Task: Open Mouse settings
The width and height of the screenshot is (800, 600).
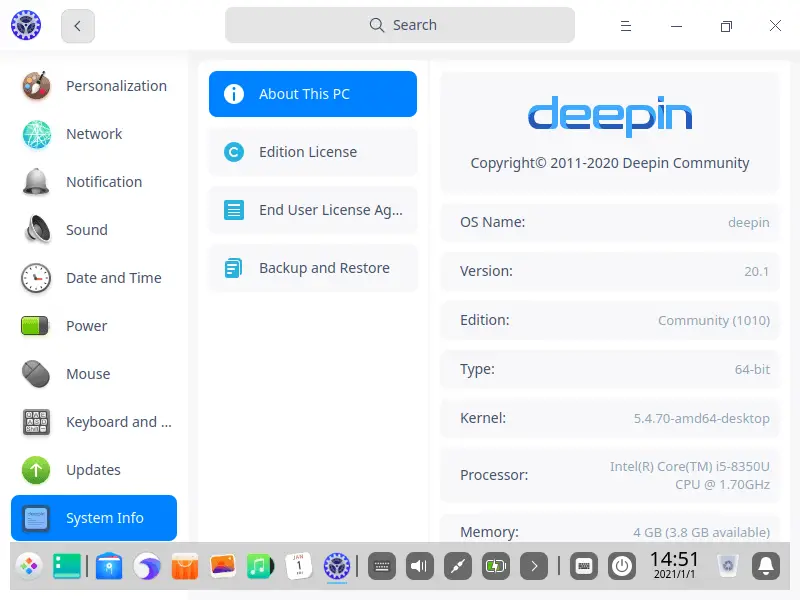Action: (x=94, y=374)
